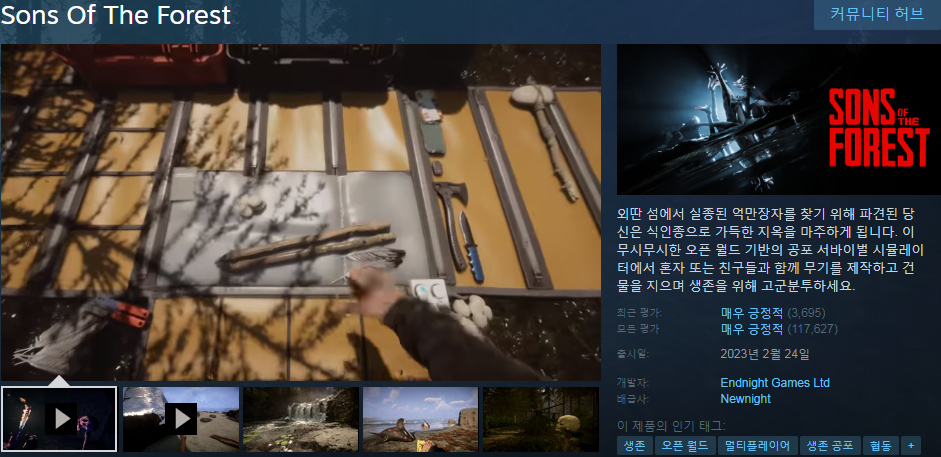The image size is (941, 457).
Task: Open publisher Newnight link
Action: tap(745, 399)
